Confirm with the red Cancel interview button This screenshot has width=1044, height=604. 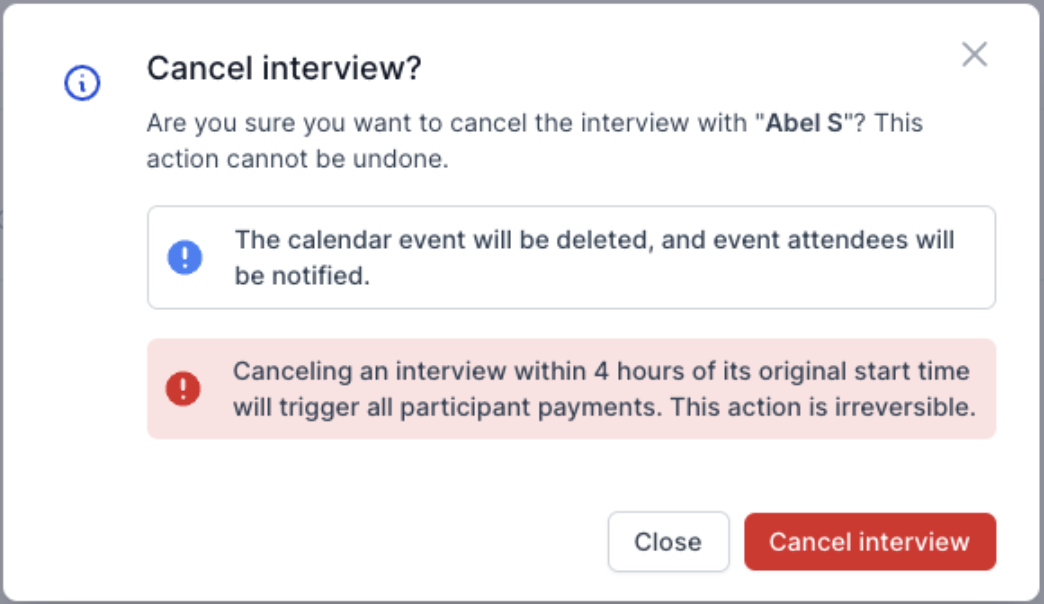869,542
